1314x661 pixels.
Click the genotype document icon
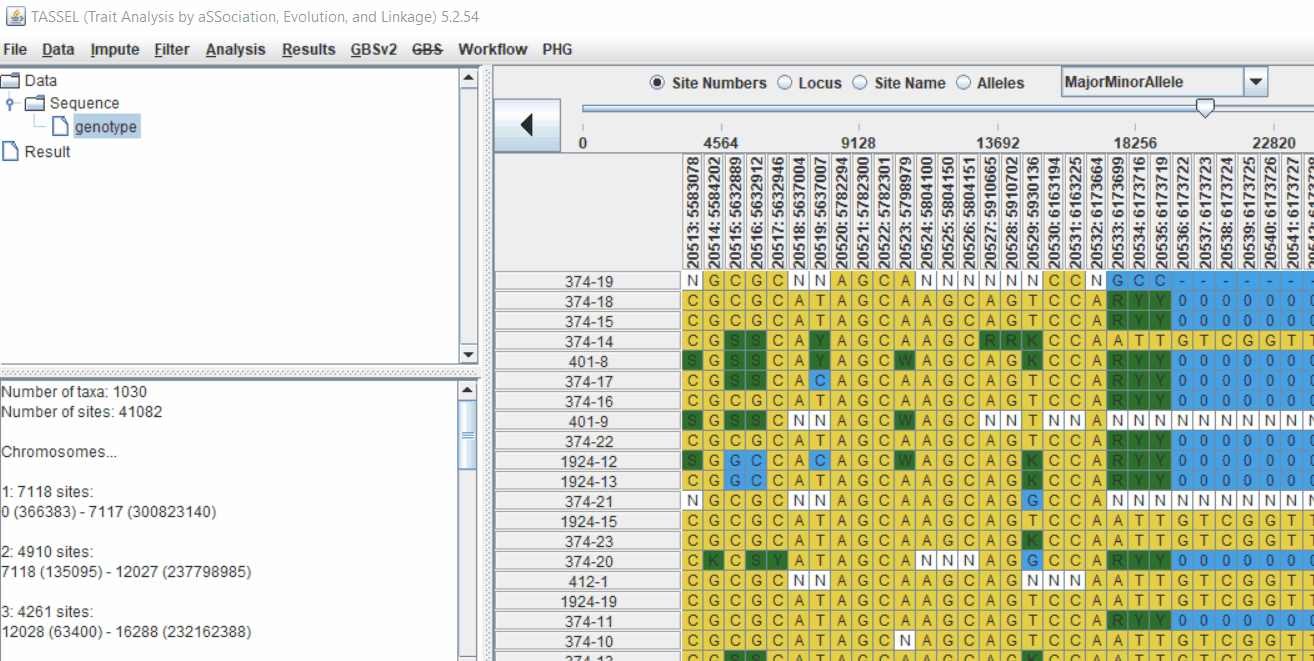[61, 127]
